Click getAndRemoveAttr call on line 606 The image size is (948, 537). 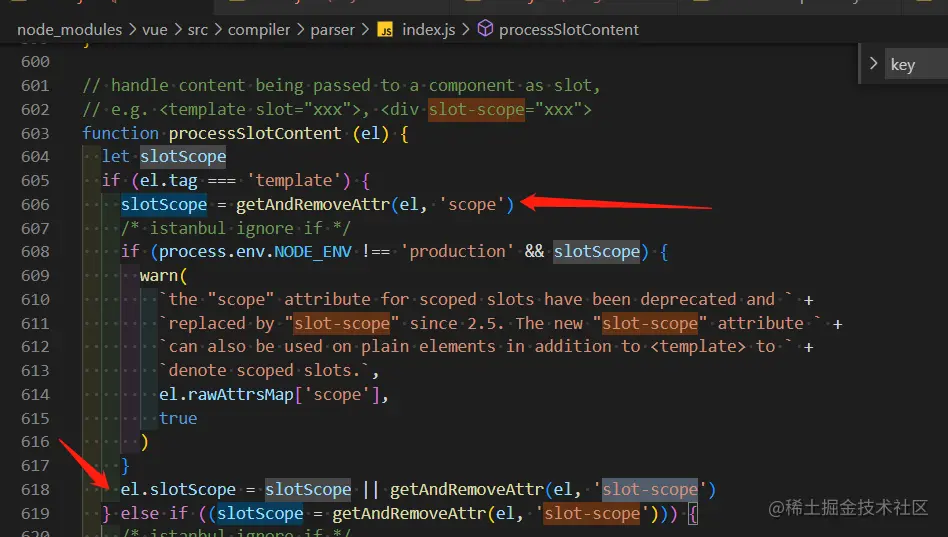(x=313, y=204)
